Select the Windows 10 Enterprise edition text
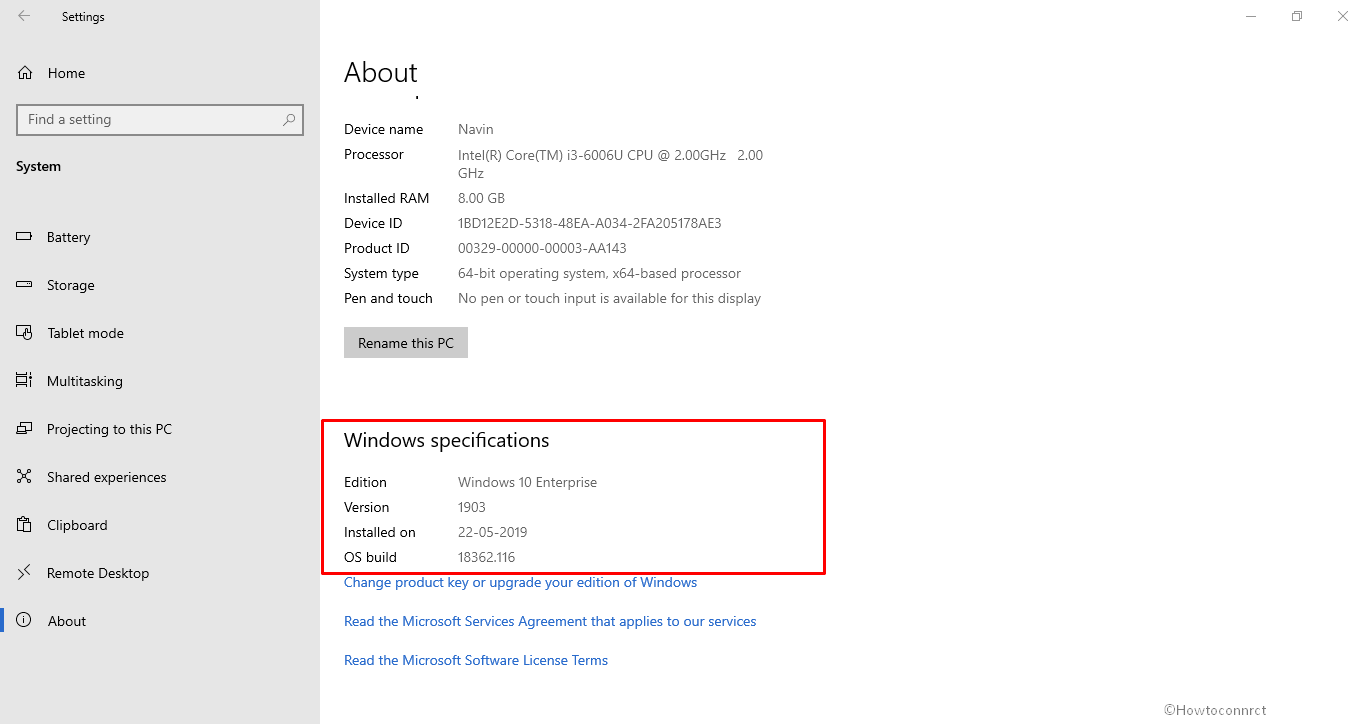 [527, 482]
